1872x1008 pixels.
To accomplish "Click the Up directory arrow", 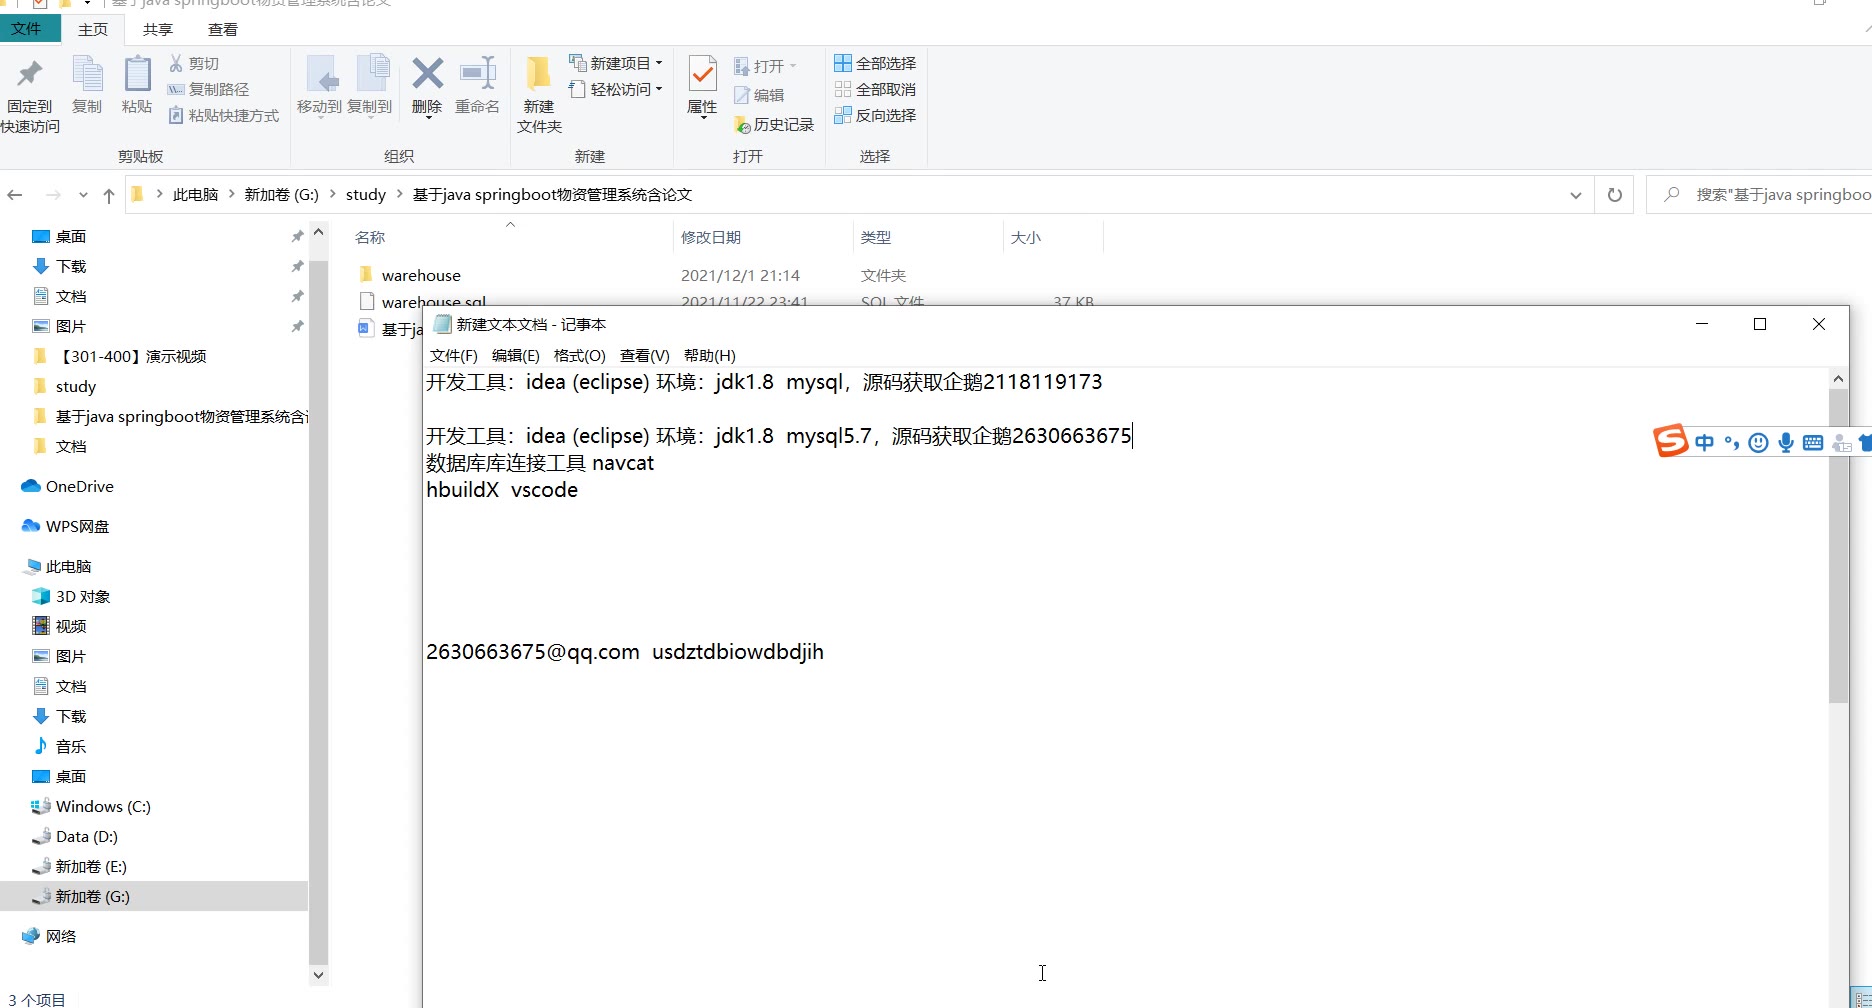I will click(109, 195).
